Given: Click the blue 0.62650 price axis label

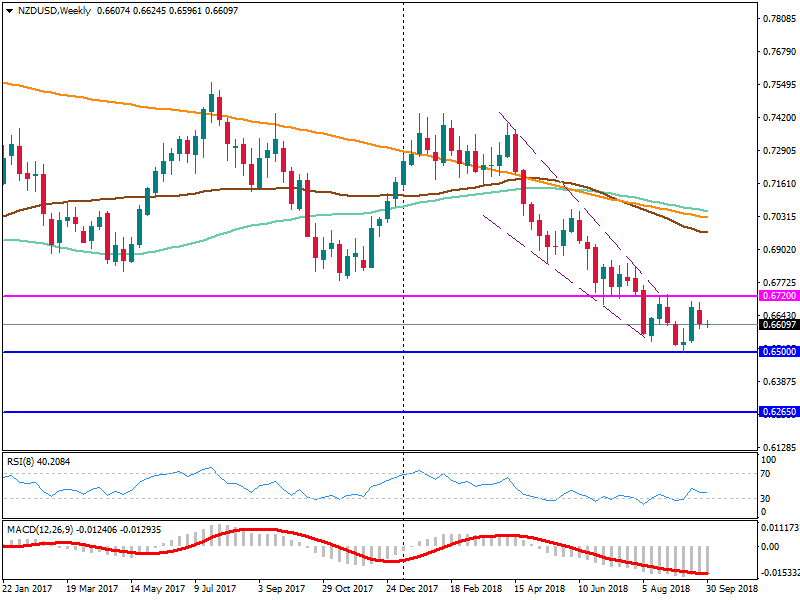Looking at the screenshot, I should coord(778,411).
